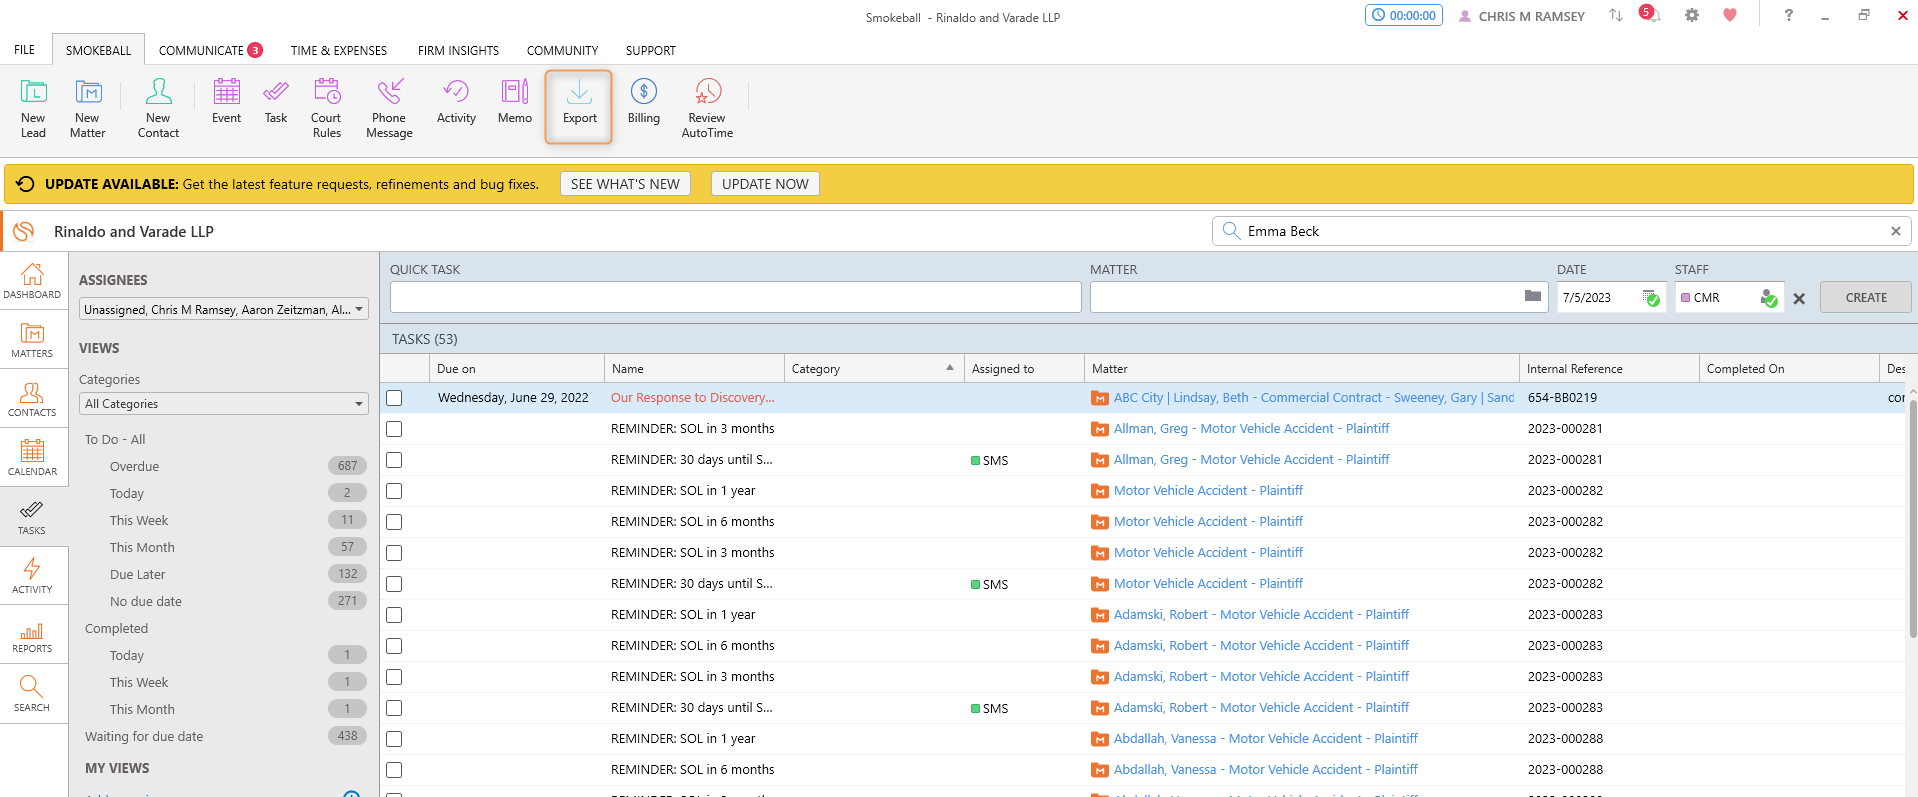
Task: Open the Event ribbon tool
Action: pos(227,102)
